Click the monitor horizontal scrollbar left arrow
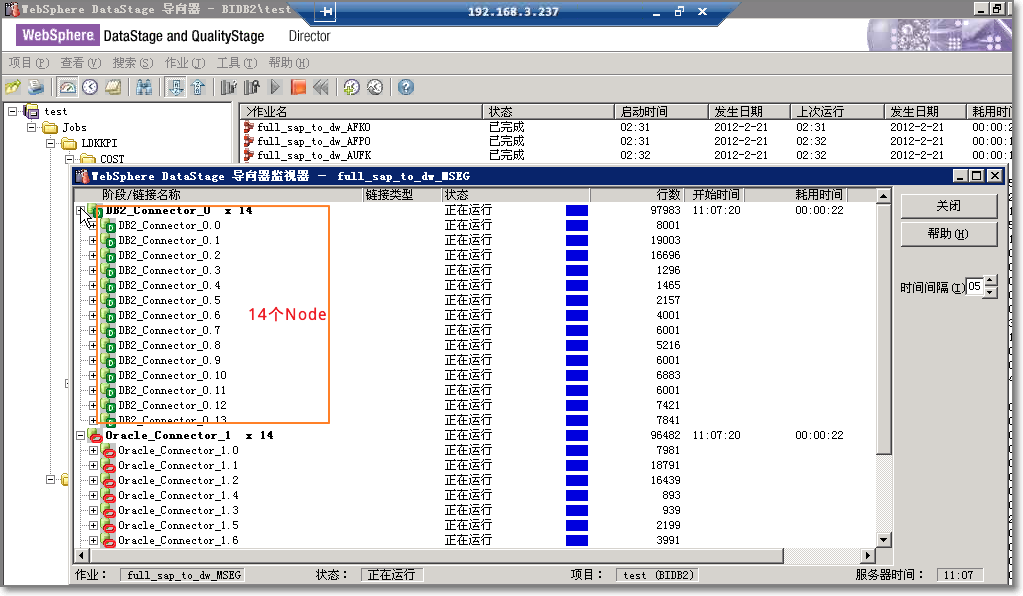 click(82, 556)
